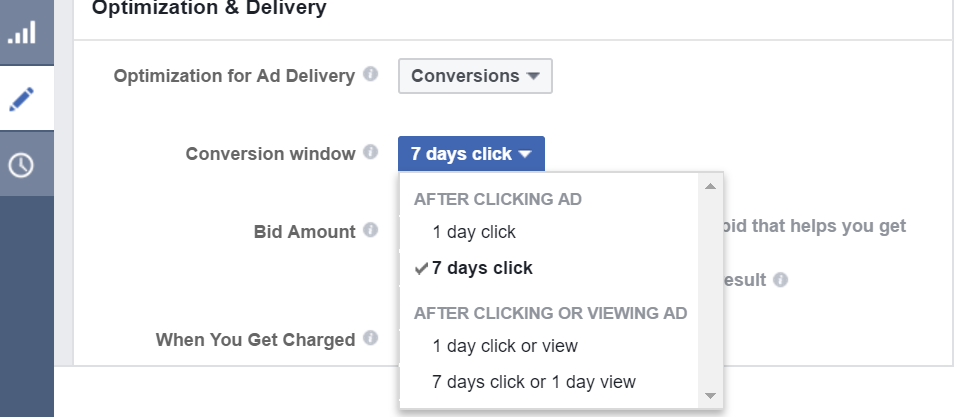Image resolution: width=954 pixels, height=417 pixels.
Task: Click info icon next to Bid Amount
Action: click(371, 230)
